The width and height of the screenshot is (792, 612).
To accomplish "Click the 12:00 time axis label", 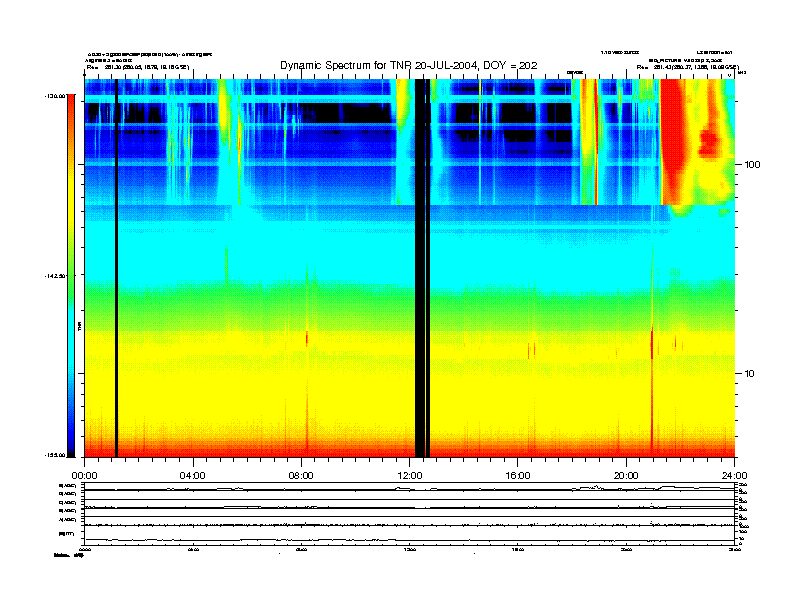I will [410, 476].
